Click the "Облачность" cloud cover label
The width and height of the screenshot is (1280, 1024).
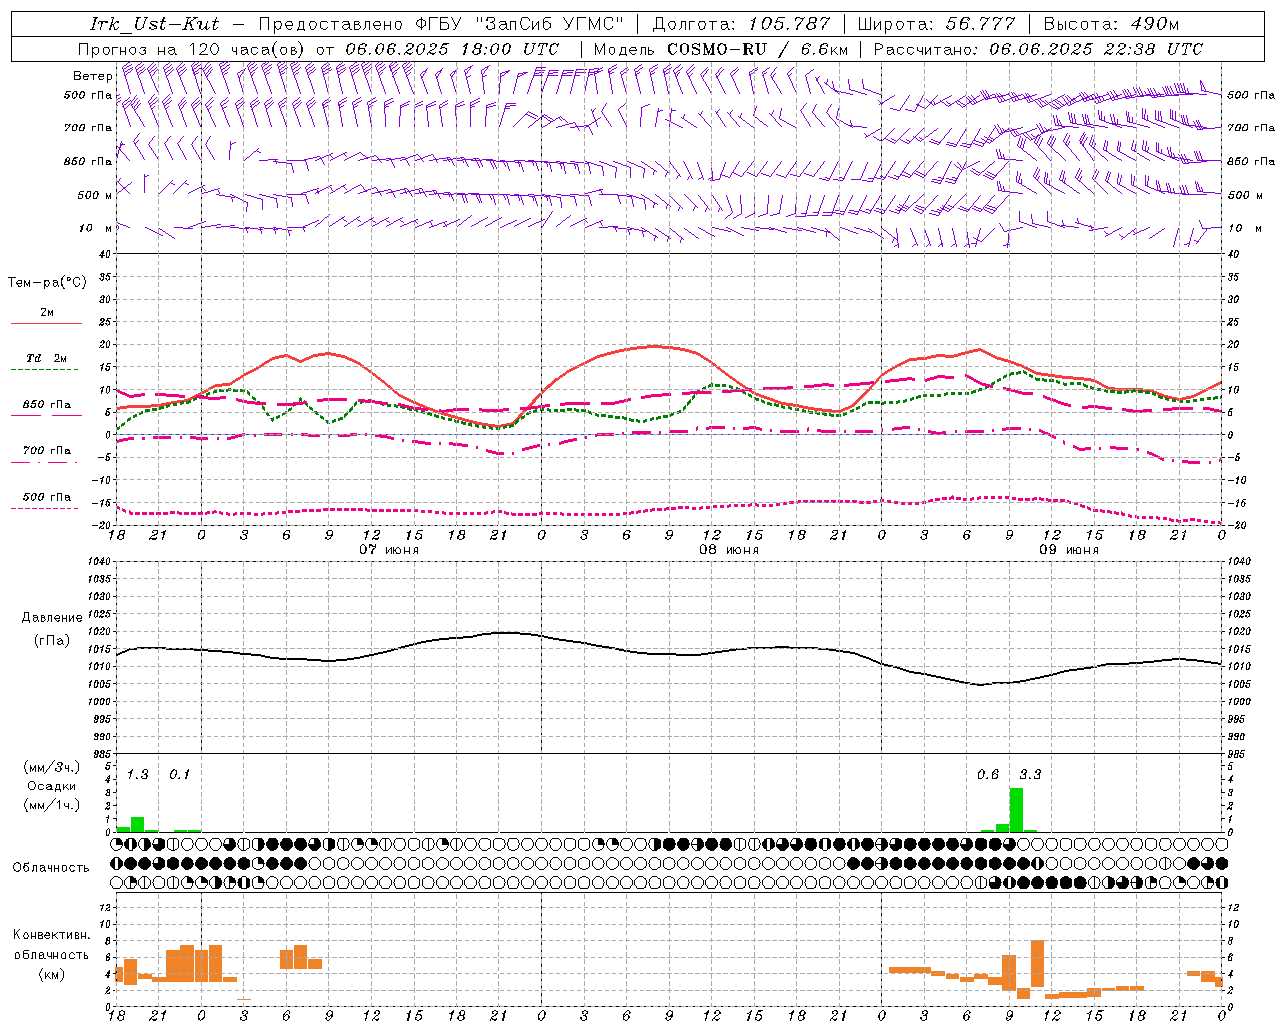(51, 868)
